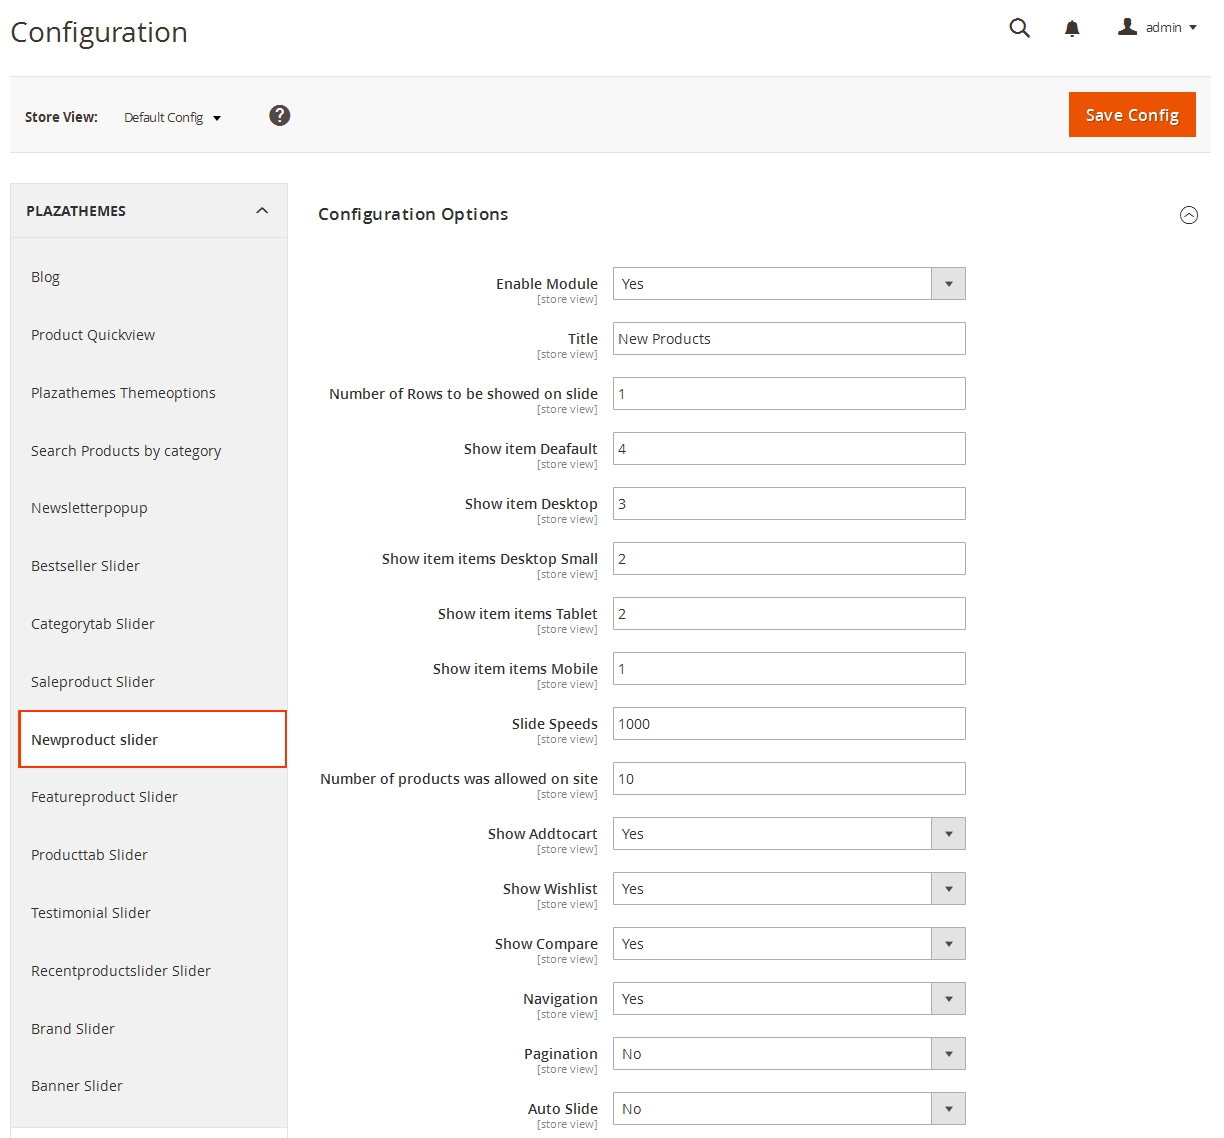This screenshot has width=1224, height=1138.
Task: Open the Pagination dropdown
Action: 788,1054
